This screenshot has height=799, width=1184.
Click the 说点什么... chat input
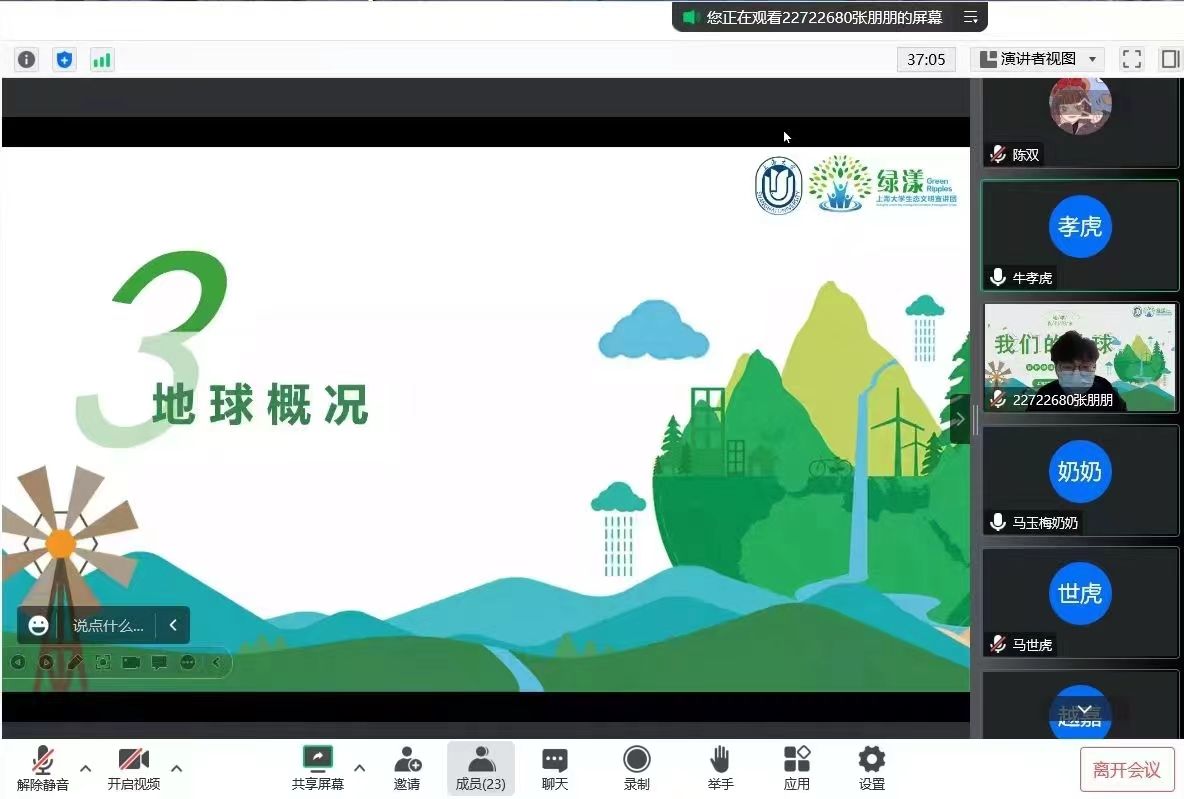click(108, 626)
